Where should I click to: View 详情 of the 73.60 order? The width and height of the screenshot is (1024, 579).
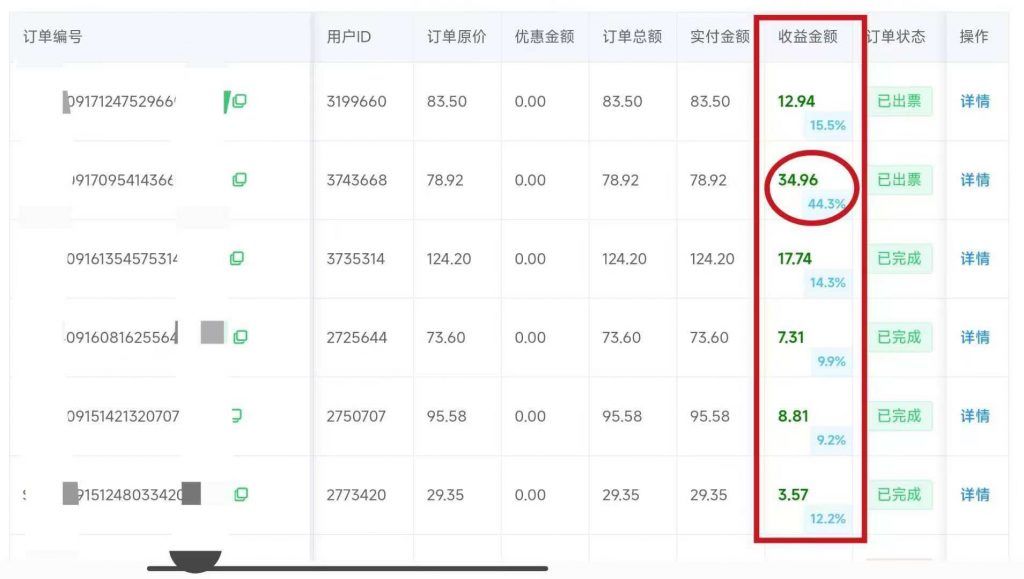tap(974, 337)
